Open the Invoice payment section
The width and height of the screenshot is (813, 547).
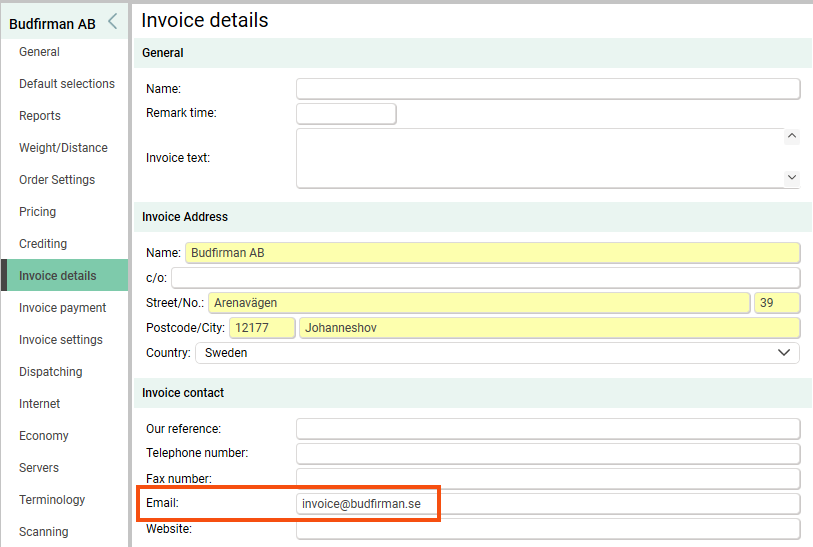click(62, 308)
